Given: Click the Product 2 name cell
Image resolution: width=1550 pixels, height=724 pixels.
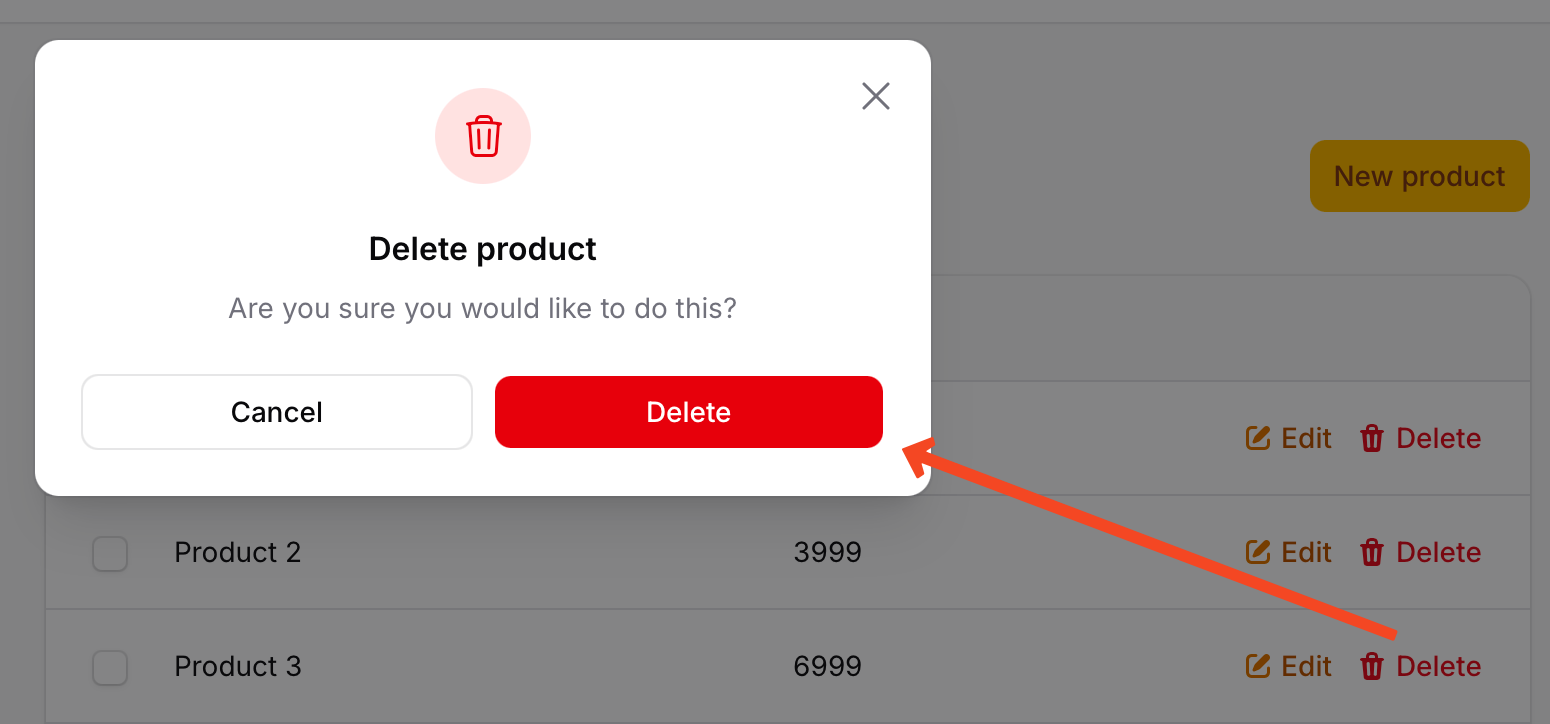Looking at the screenshot, I should 238,552.
